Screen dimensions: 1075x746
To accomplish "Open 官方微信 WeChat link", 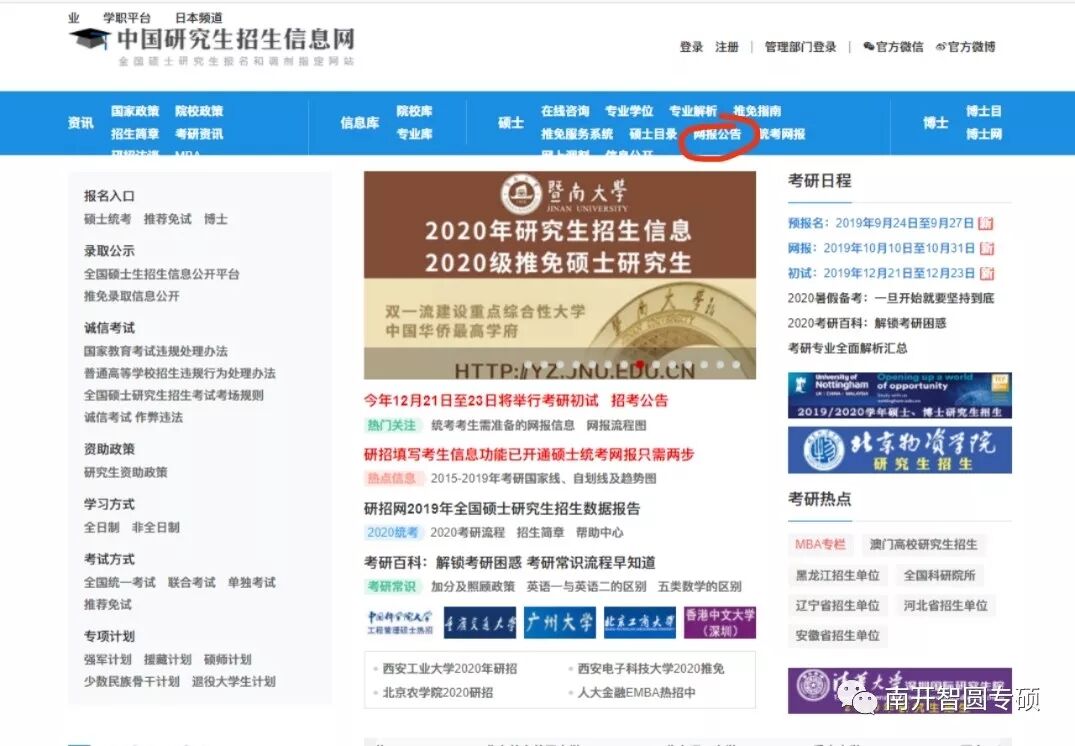I will [x=893, y=47].
